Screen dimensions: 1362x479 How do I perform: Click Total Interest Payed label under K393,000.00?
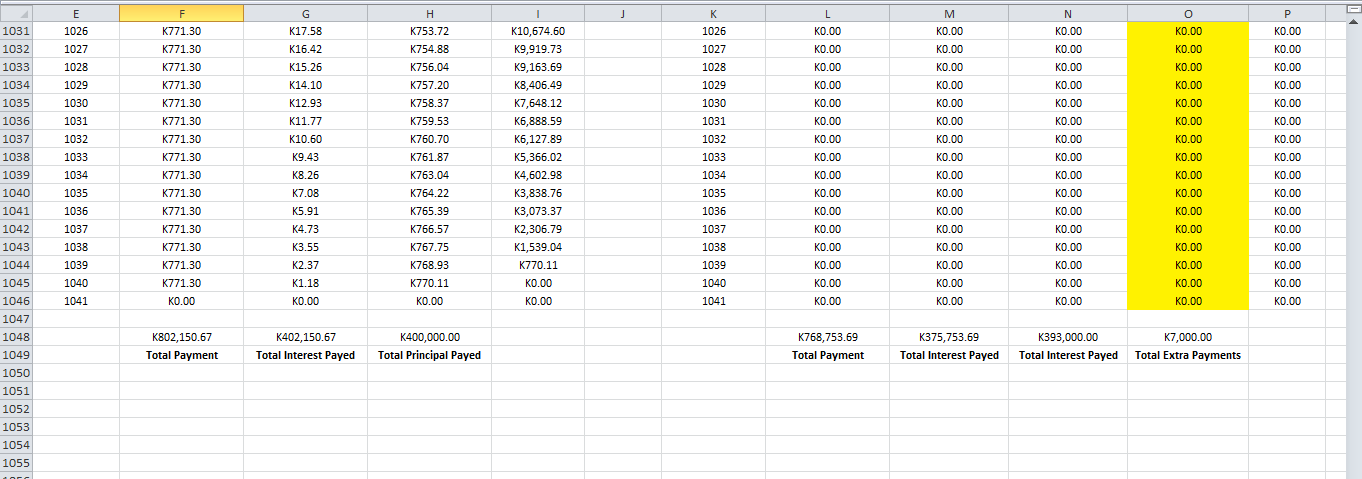[x=1068, y=355]
